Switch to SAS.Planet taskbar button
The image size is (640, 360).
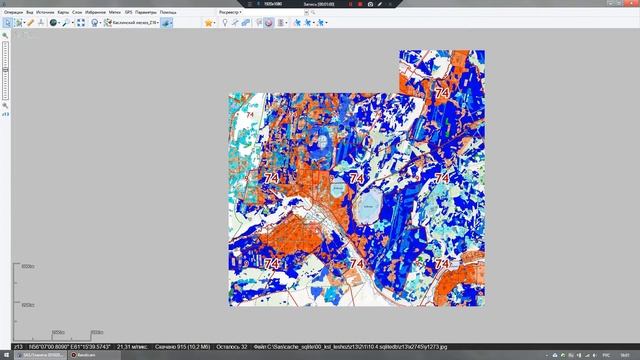tap(40, 356)
